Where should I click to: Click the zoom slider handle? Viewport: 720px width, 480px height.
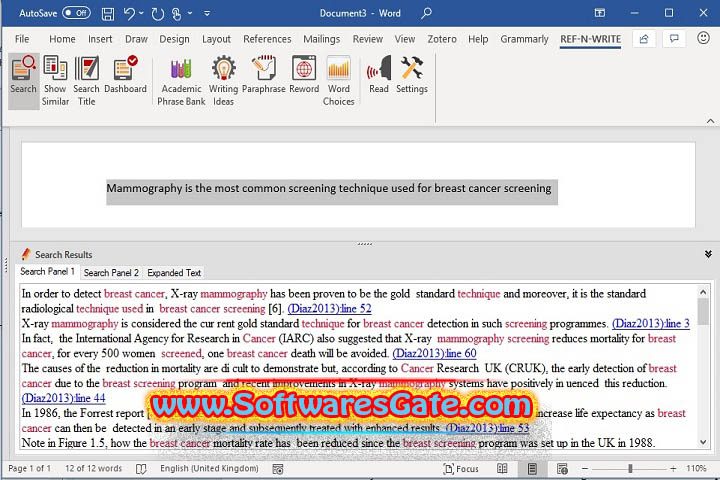tap(630, 469)
